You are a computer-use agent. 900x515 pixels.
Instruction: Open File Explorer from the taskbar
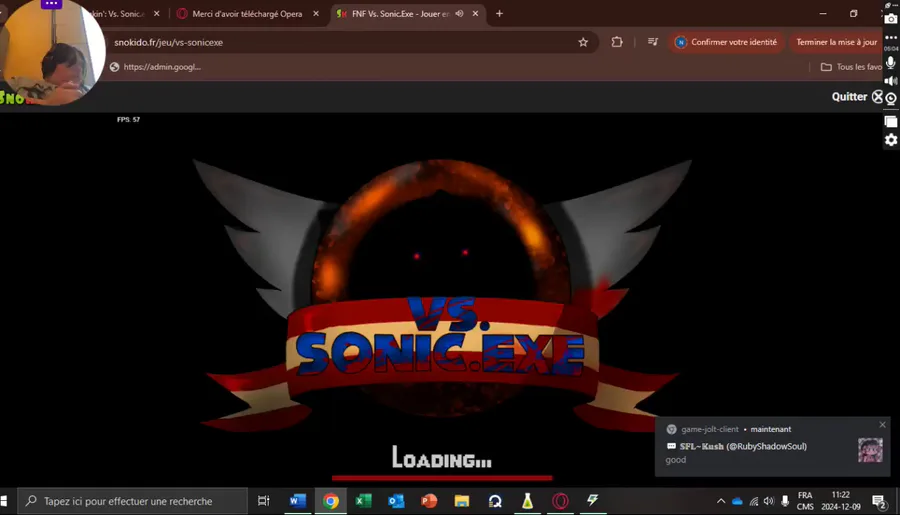(x=461, y=501)
